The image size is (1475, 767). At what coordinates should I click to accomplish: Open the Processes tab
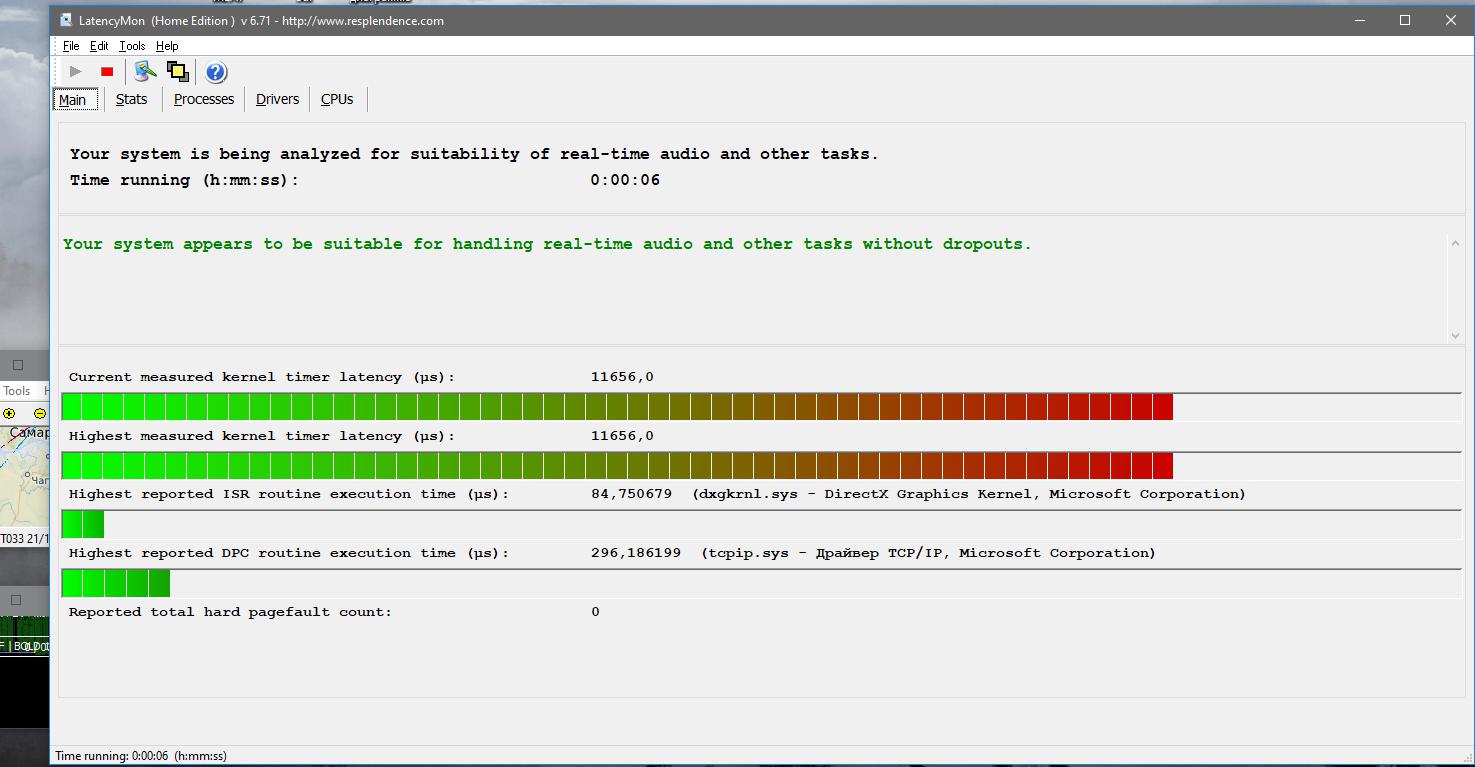point(204,99)
